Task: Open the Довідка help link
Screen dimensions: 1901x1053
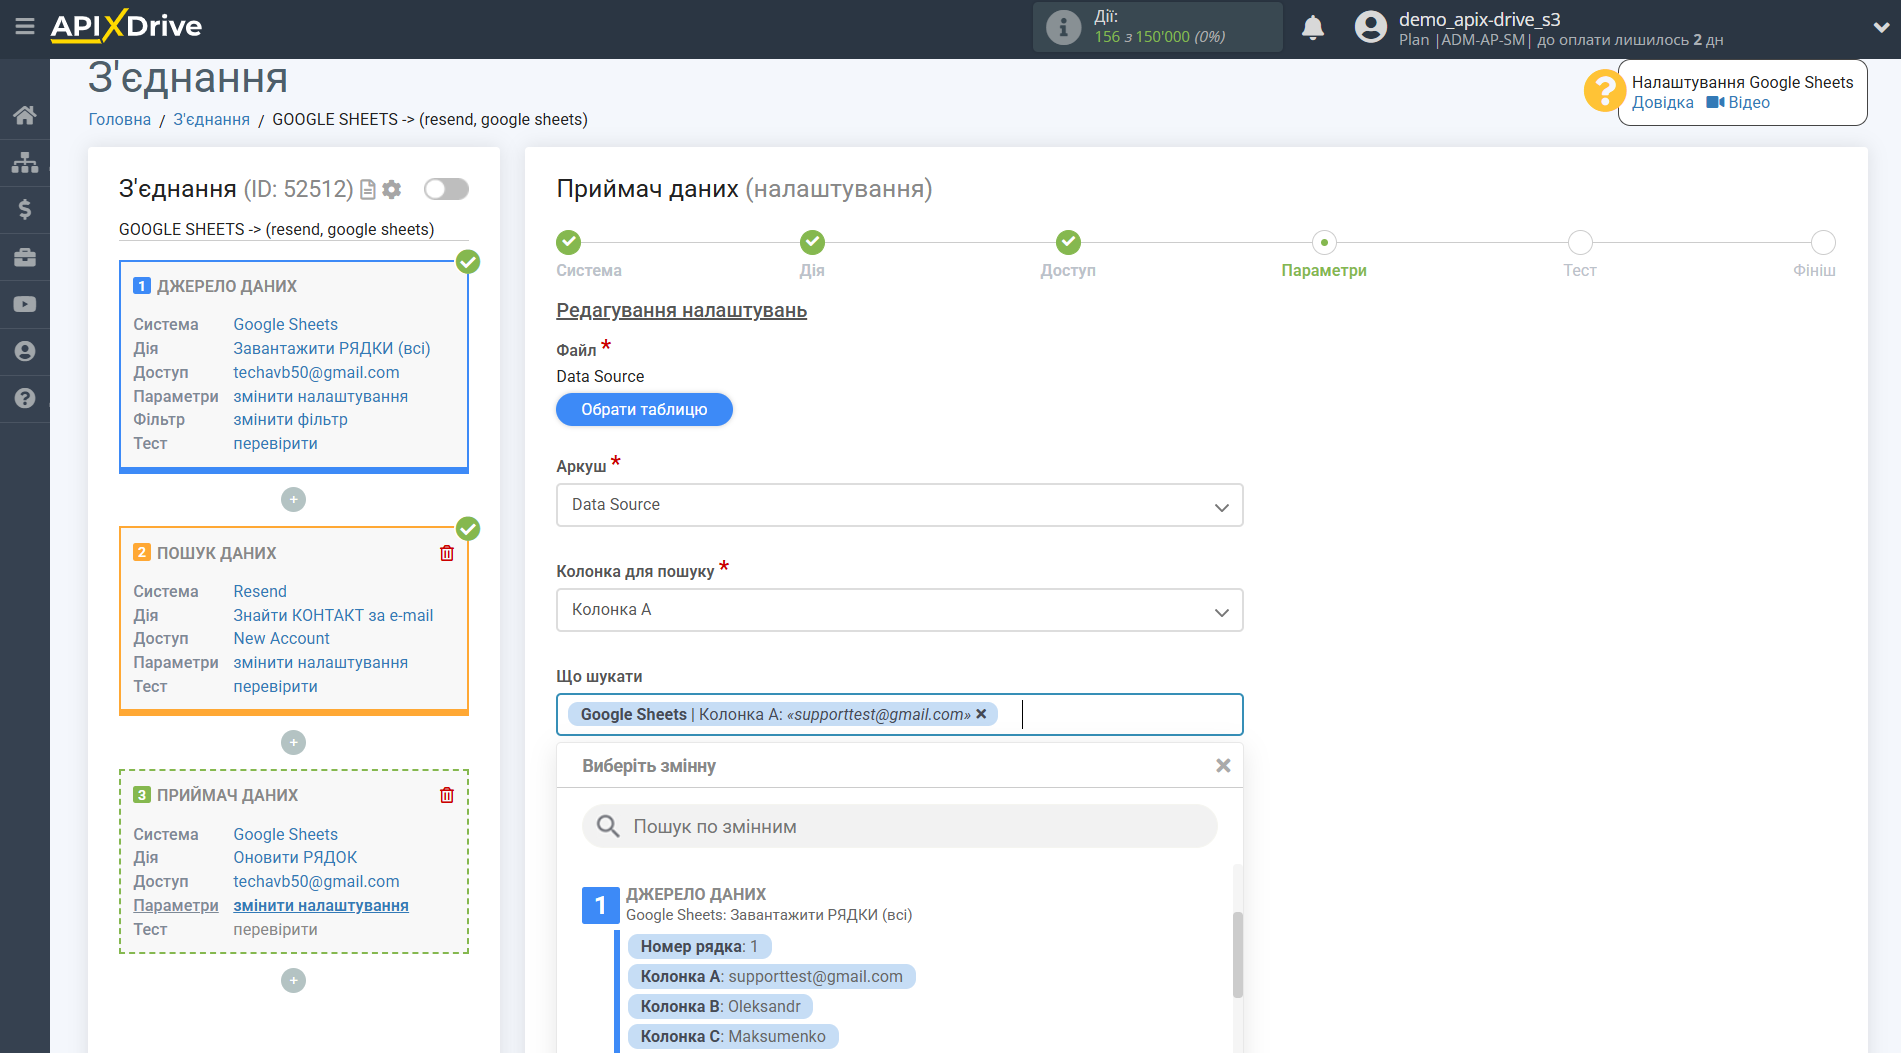Action: click(1662, 103)
